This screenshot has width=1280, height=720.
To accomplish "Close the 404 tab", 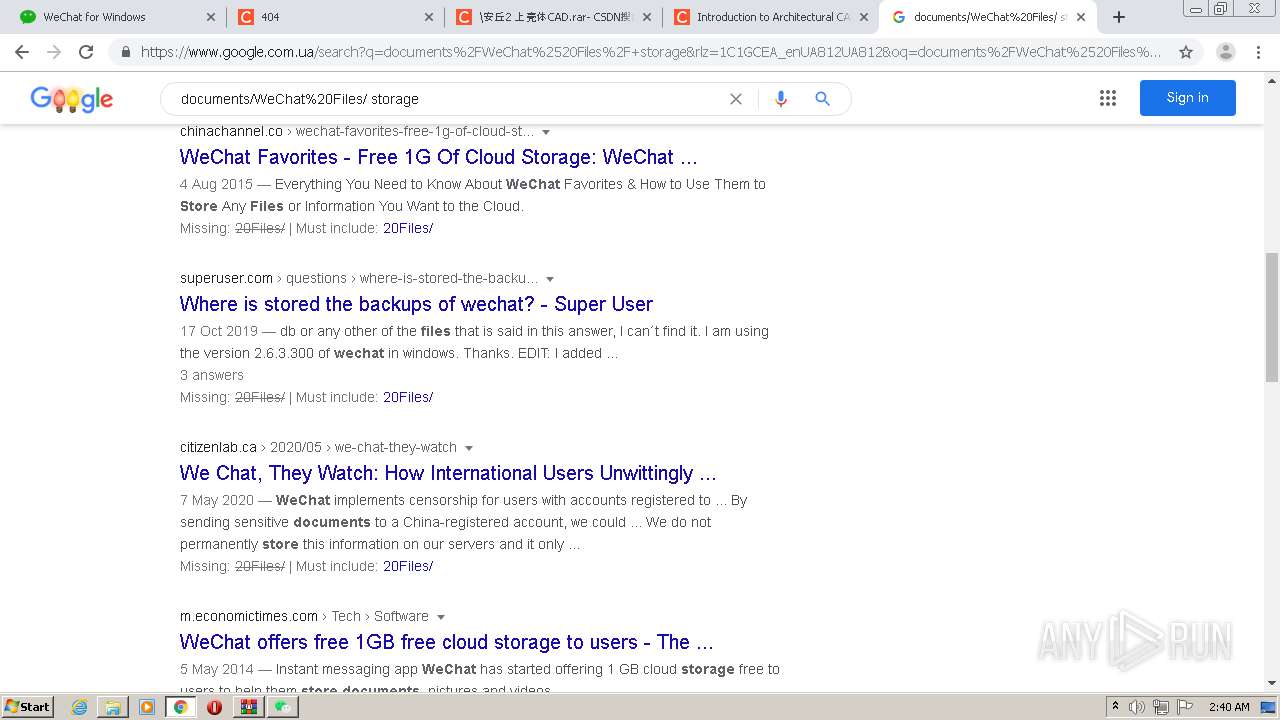I will tap(429, 17).
